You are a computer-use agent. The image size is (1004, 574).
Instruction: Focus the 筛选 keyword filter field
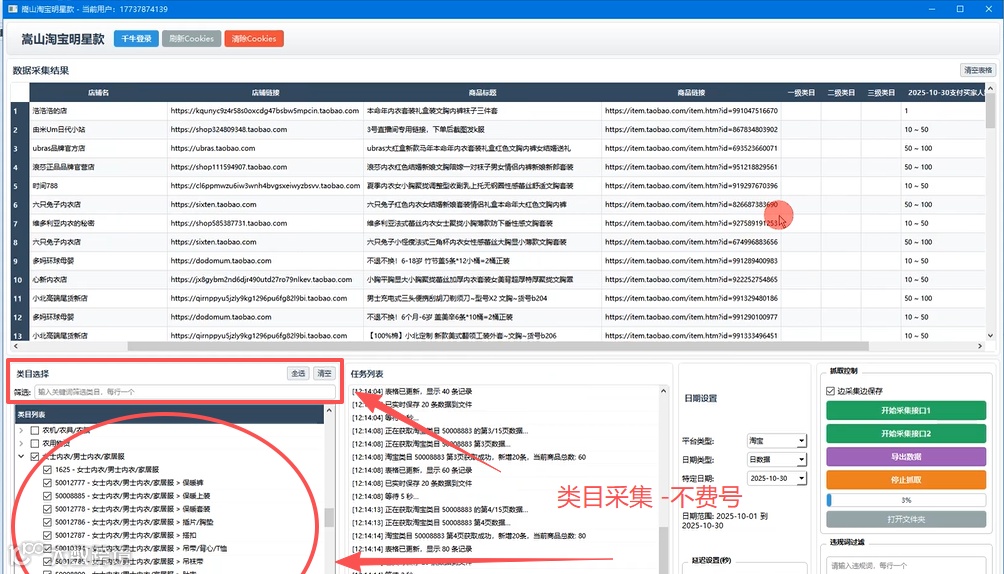(x=184, y=391)
